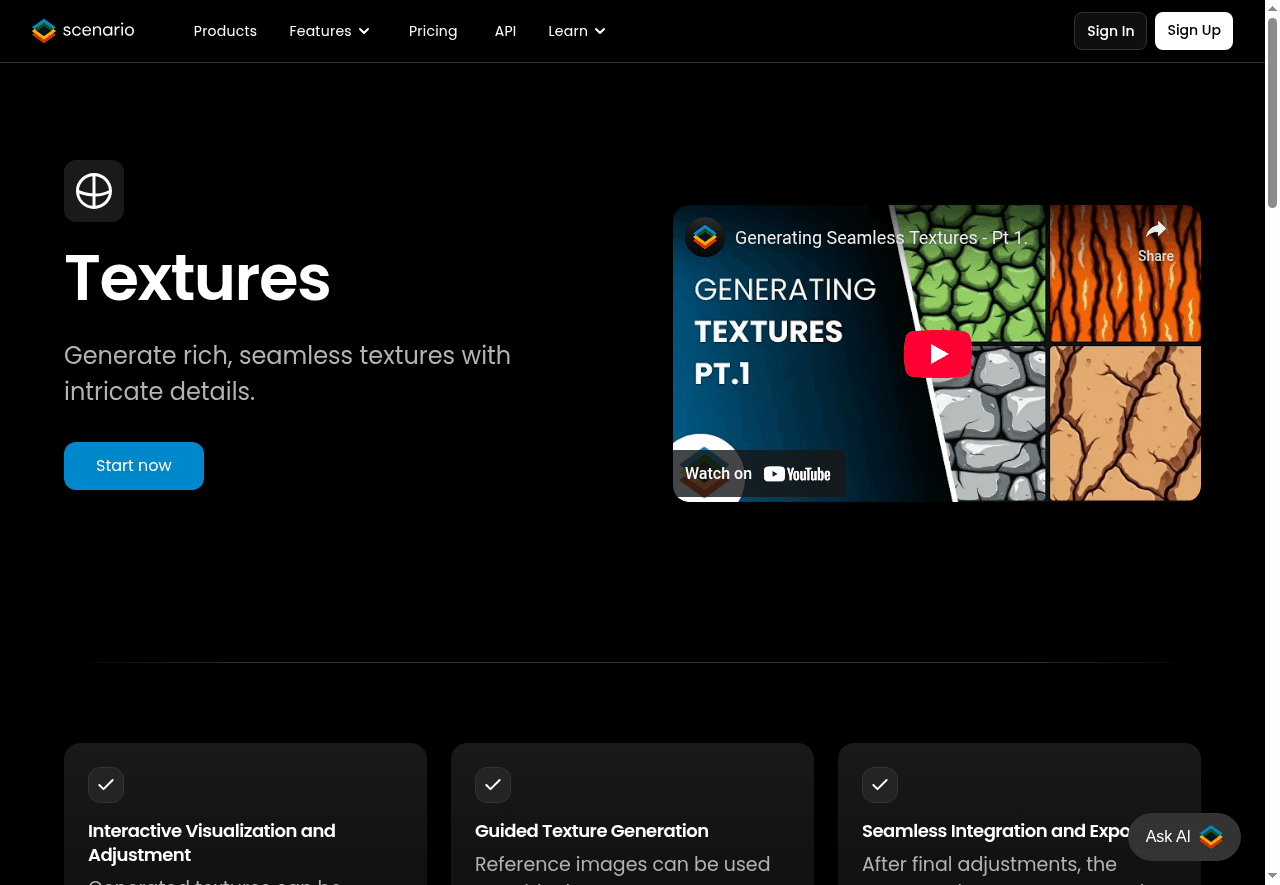Click the checkmark icon above Seamless Integration
Screen dimensions: 1280x885
pyautogui.click(x=880, y=785)
